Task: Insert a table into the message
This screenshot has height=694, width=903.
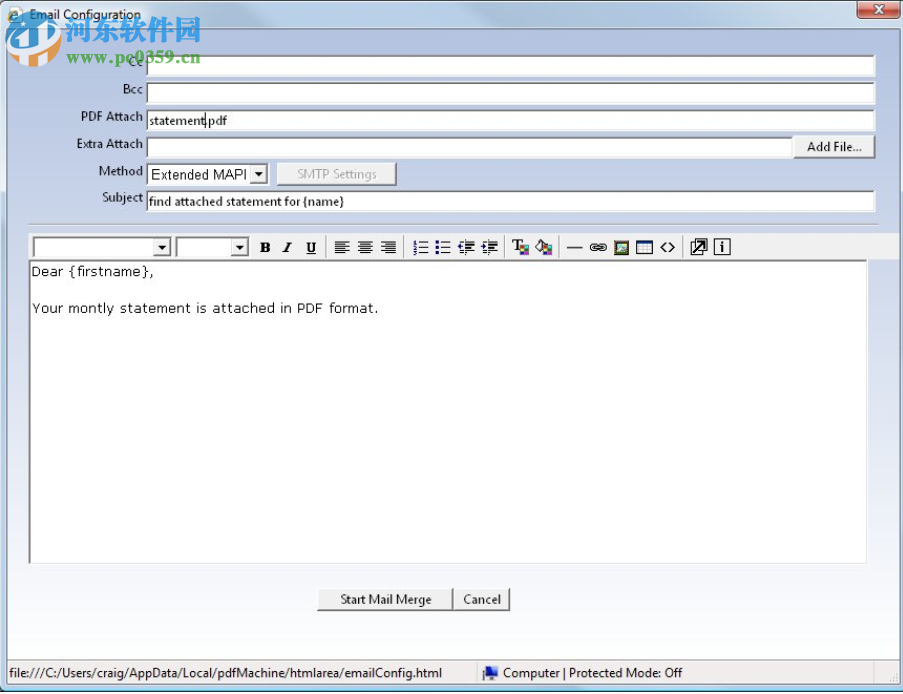Action: pyautogui.click(x=643, y=246)
